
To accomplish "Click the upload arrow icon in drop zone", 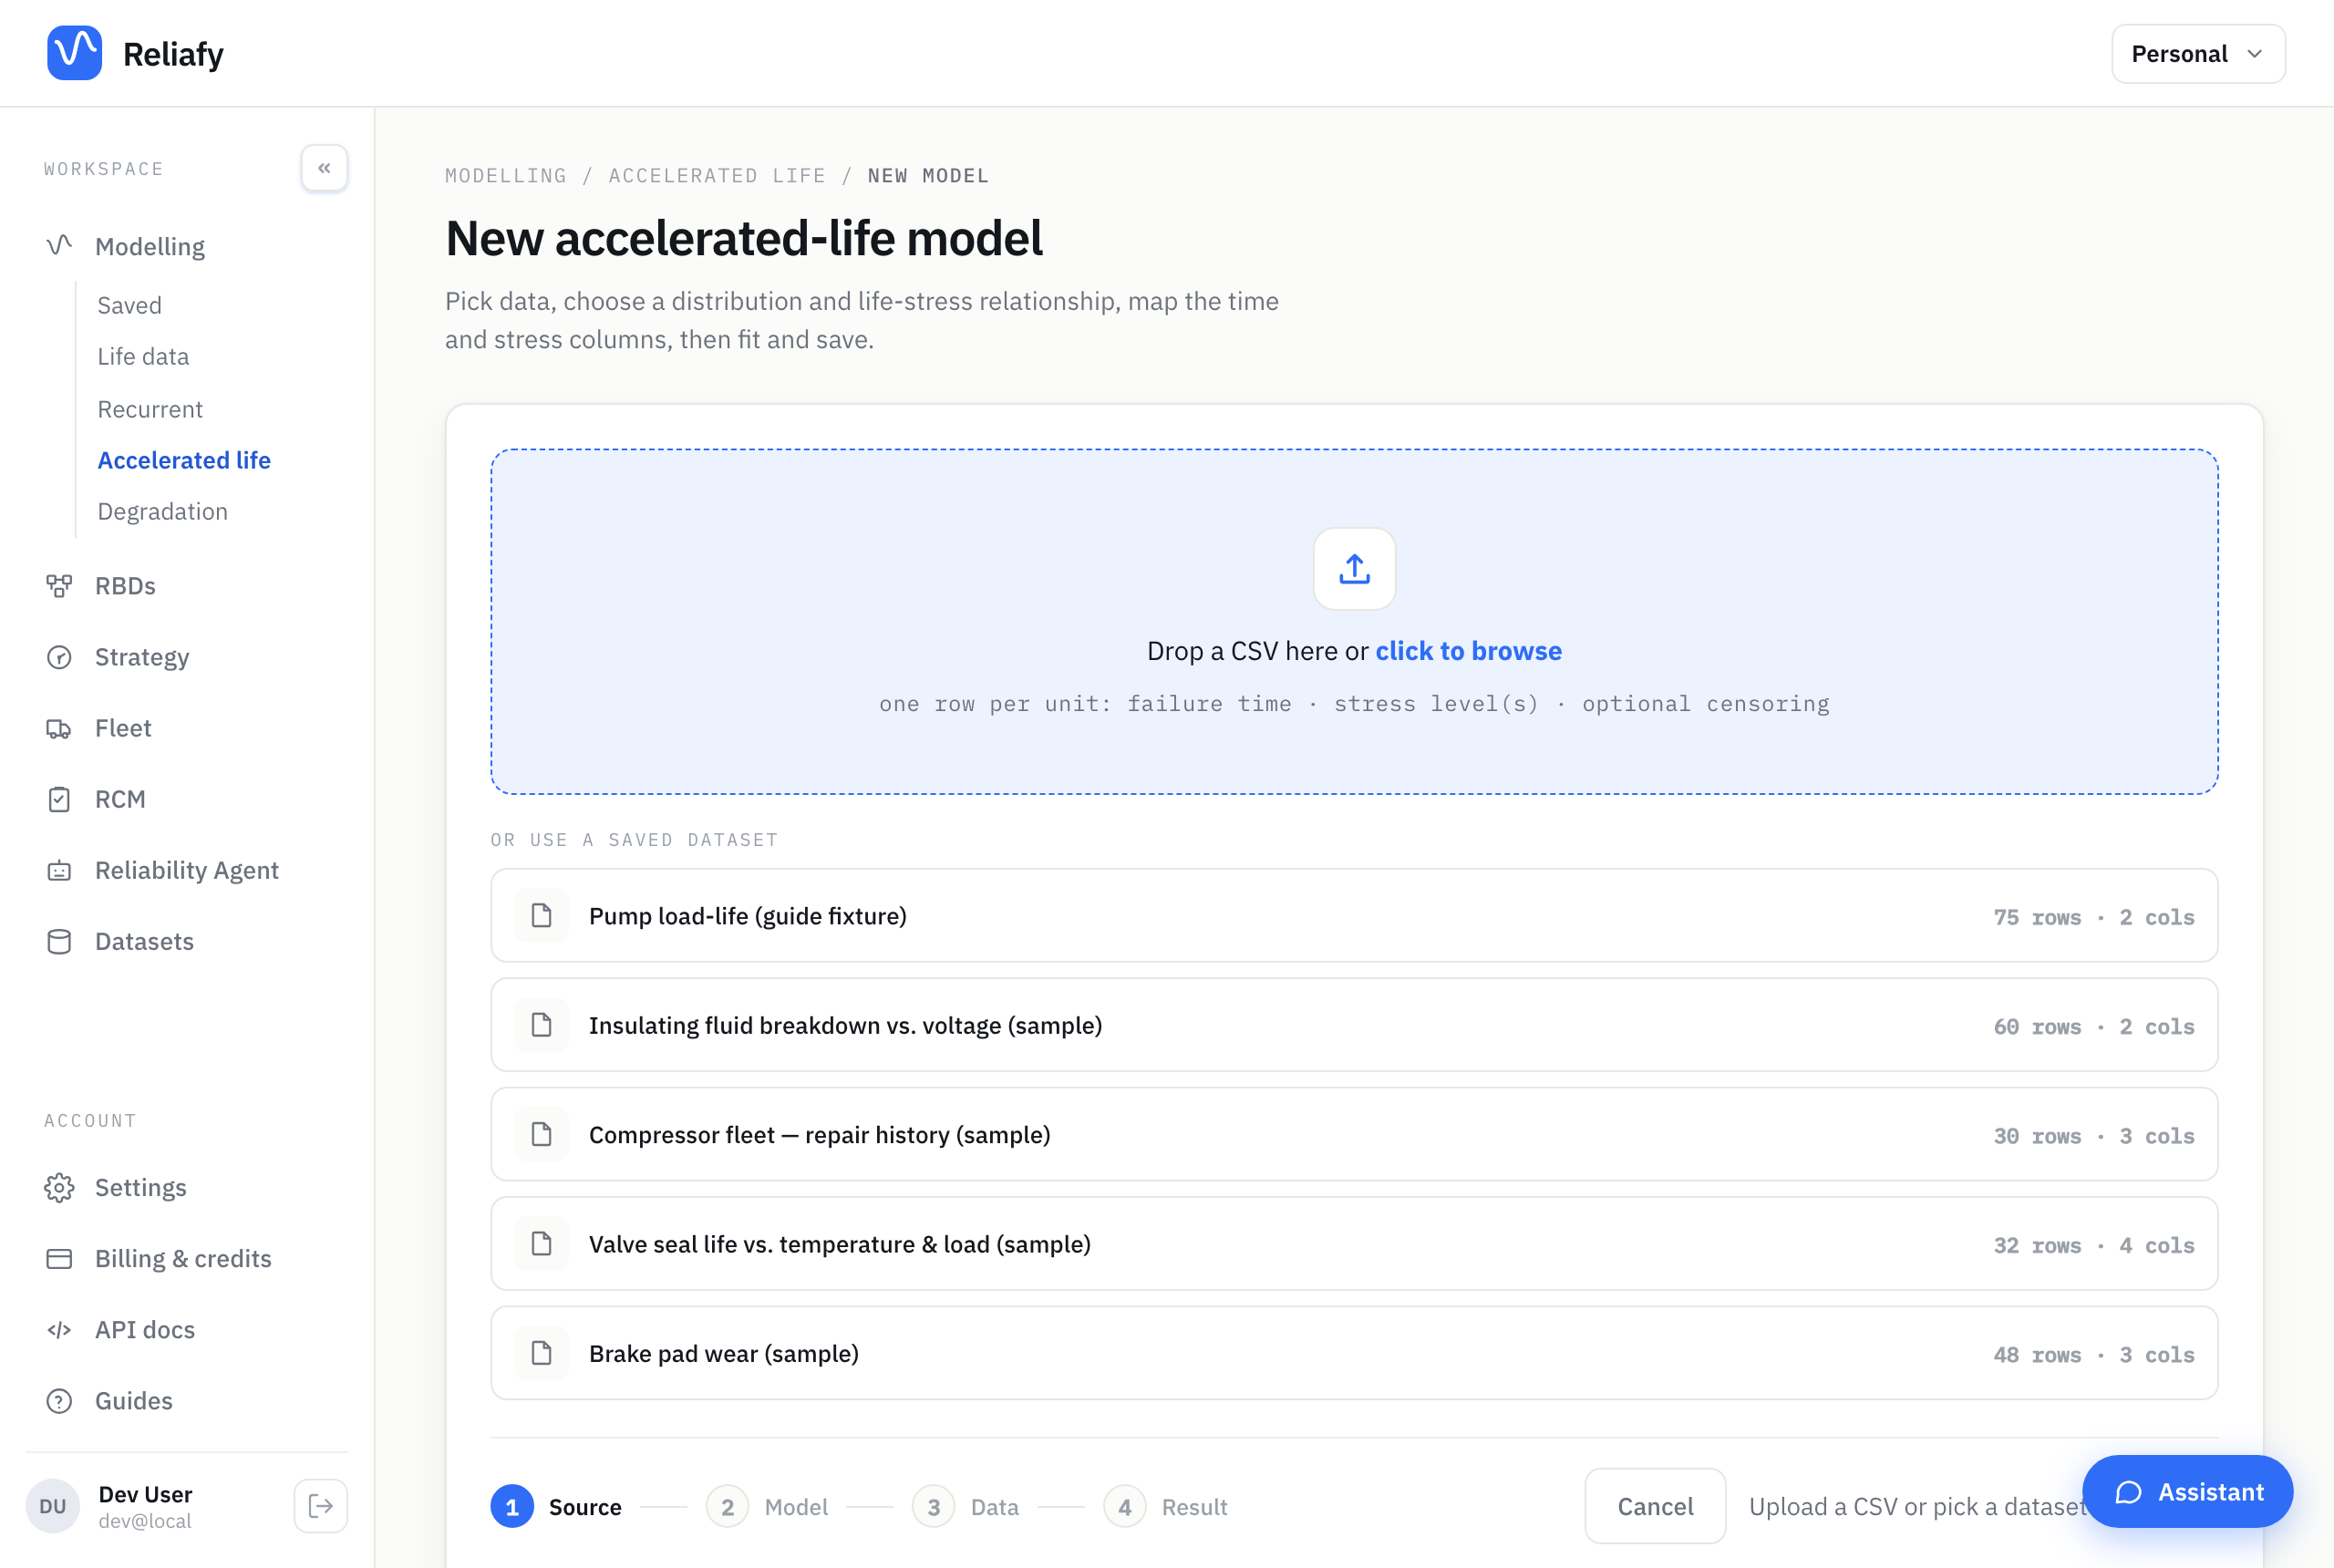I will (1354, 568).
